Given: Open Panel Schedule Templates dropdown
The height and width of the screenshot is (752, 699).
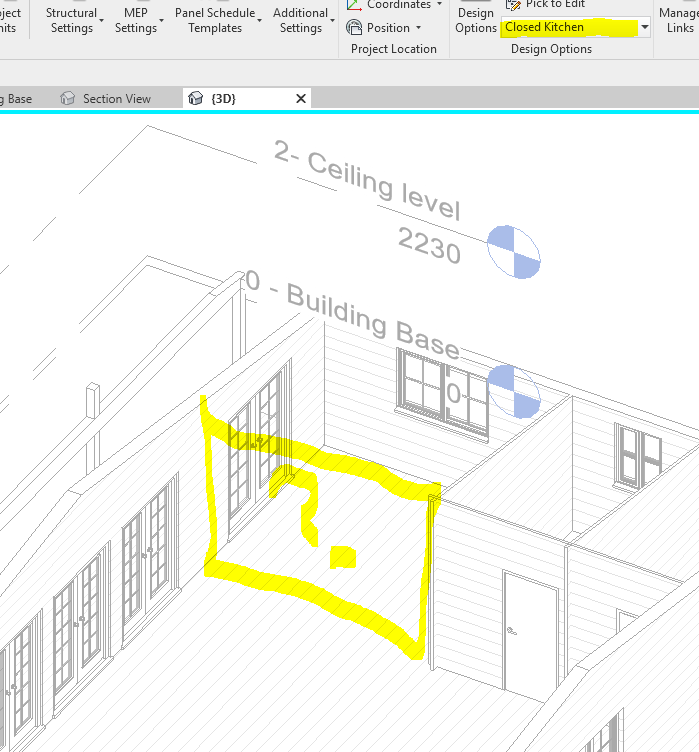Looking at the screenshot, I should click(x=218, y=20).
